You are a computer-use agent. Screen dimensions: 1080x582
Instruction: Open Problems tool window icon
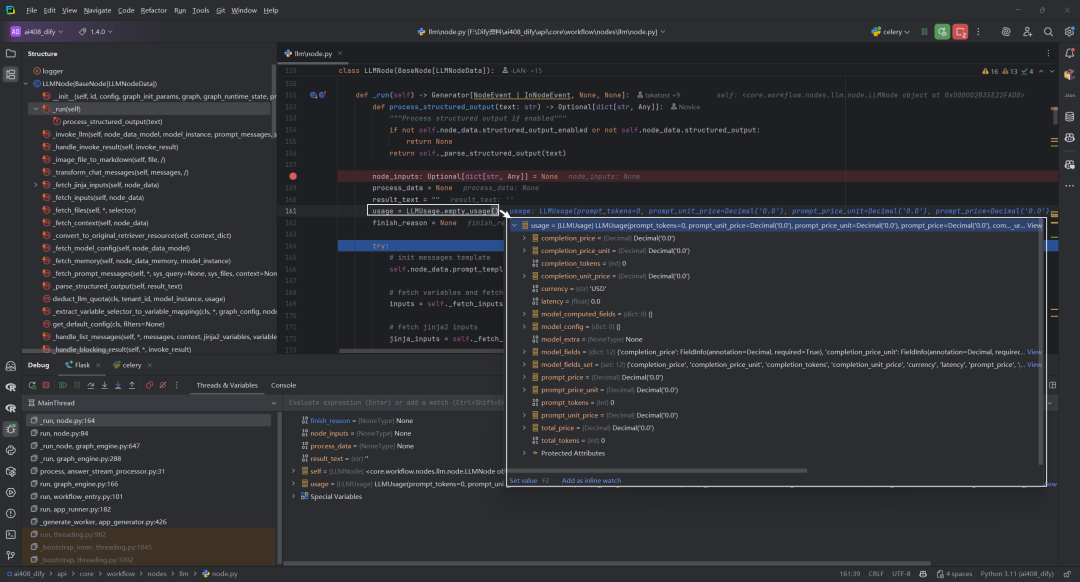click(10, 513)
